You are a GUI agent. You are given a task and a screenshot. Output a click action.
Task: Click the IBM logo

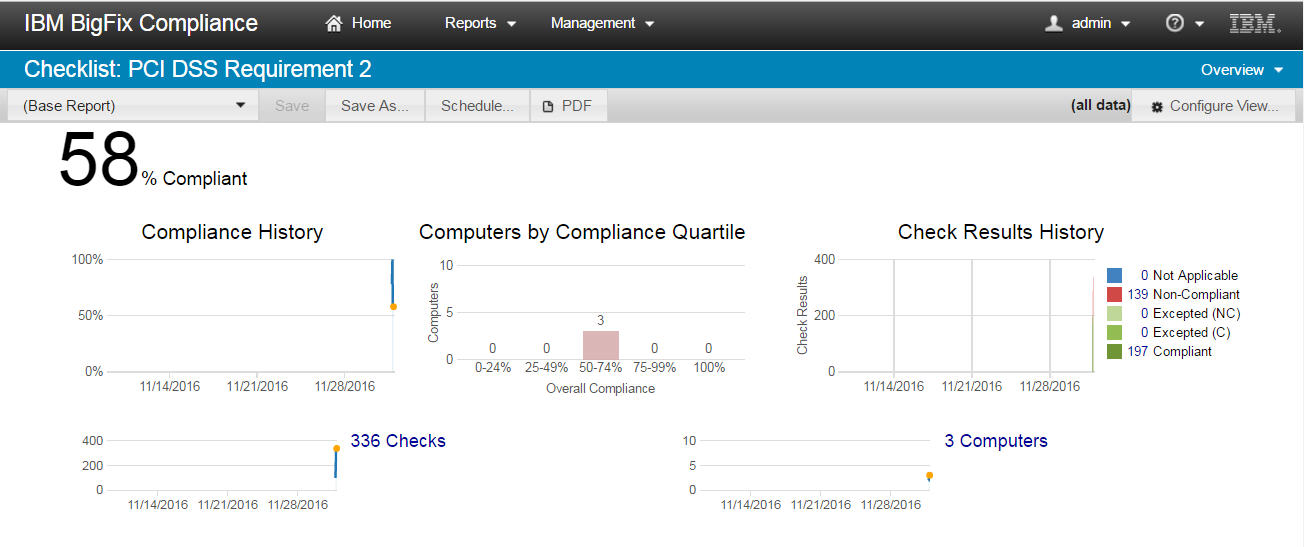tap(1255, 23)
